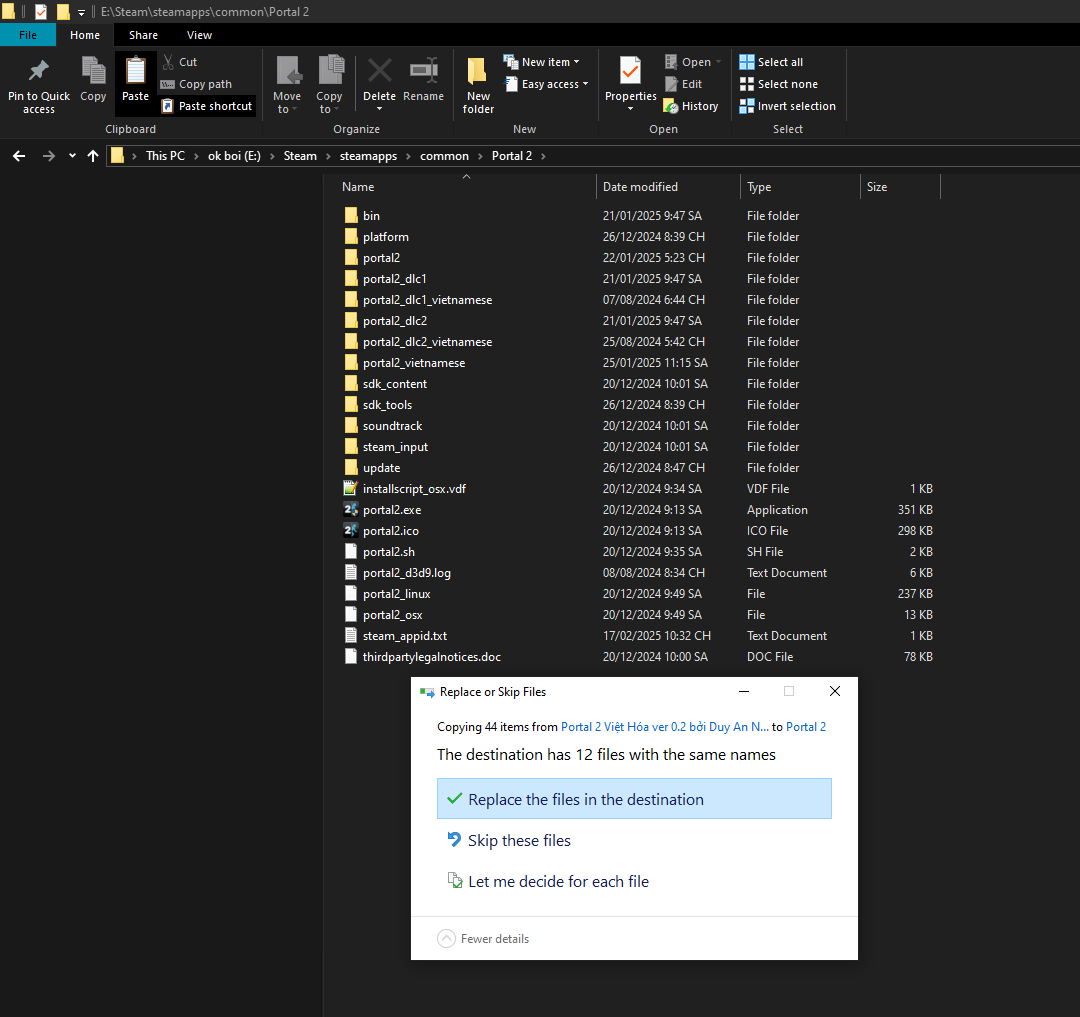Viewport: 1080px width, 1017px height.
Task: Click Properties icon in quick access toolbar
Action: [x=41, y=12]
